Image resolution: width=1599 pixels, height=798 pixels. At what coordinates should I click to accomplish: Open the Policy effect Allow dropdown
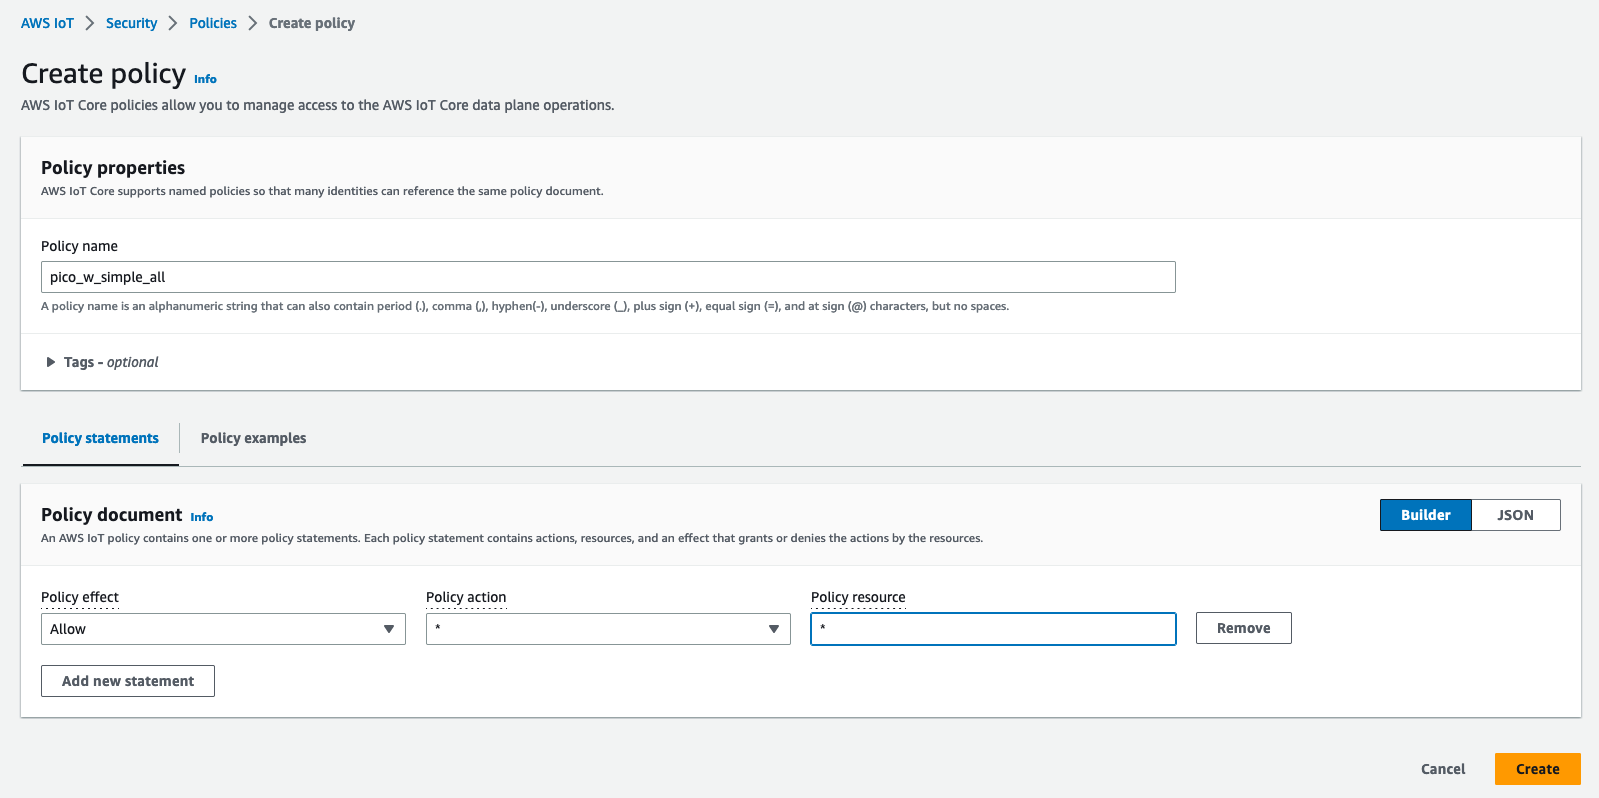(x=223, y=629)
